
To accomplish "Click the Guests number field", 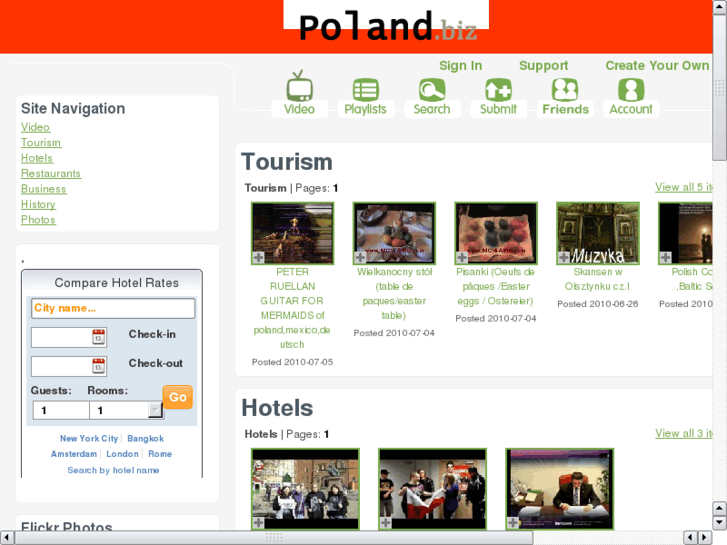I will [61, 410].
